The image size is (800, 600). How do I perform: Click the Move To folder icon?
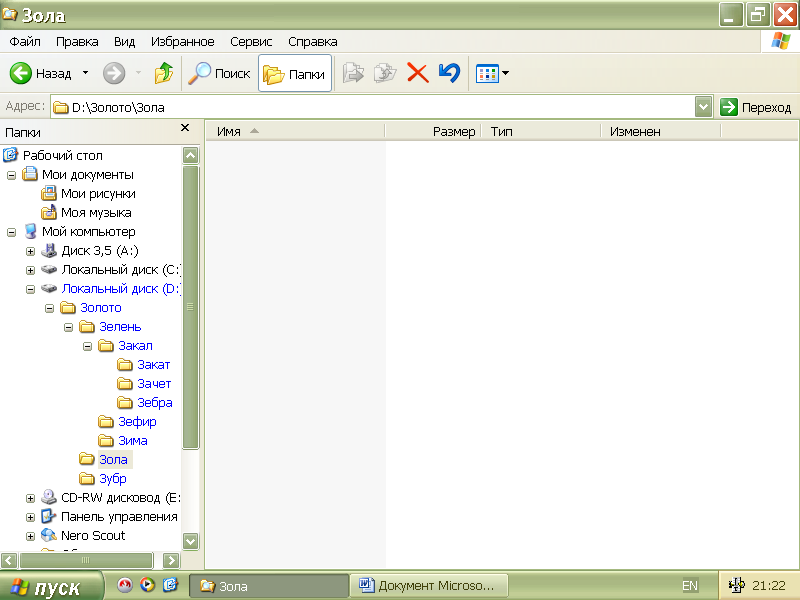click(353, 73)
